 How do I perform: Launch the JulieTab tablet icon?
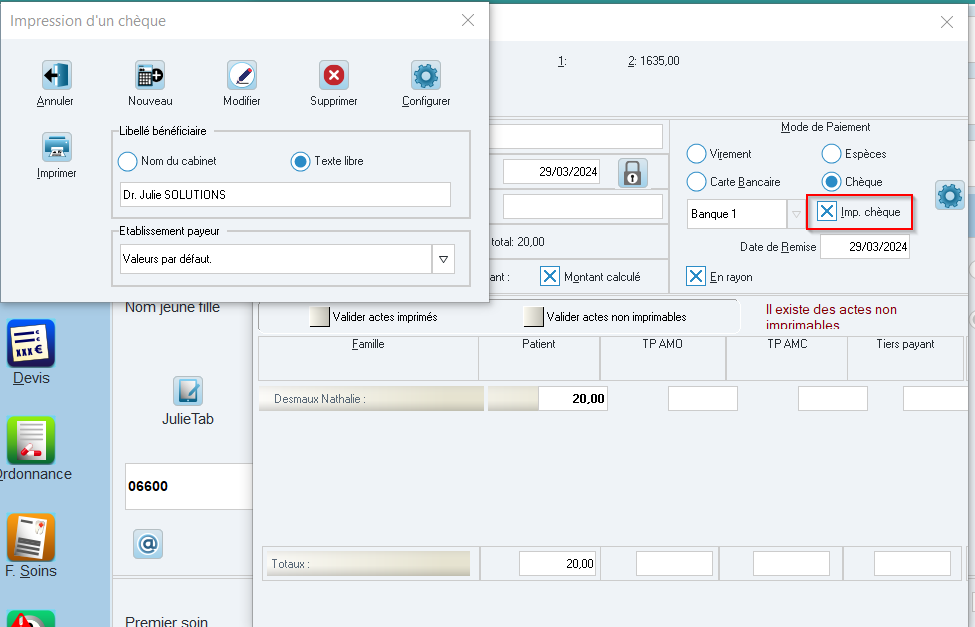coord(188,391)
